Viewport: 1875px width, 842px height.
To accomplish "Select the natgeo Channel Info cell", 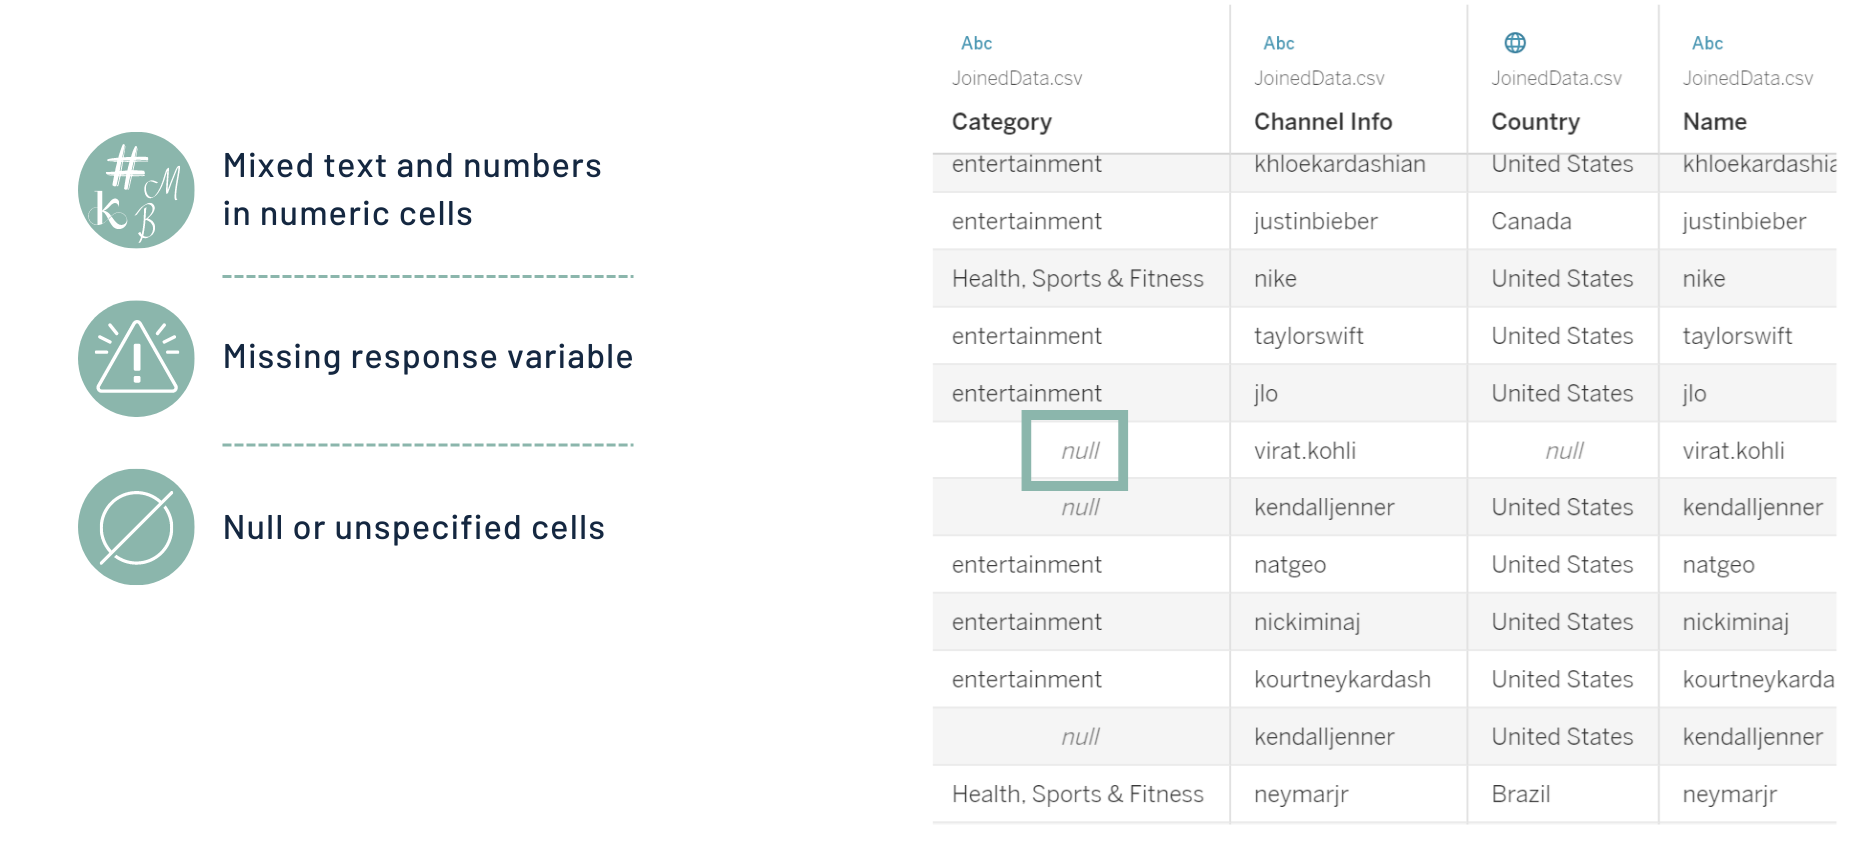I will 1290,565.
